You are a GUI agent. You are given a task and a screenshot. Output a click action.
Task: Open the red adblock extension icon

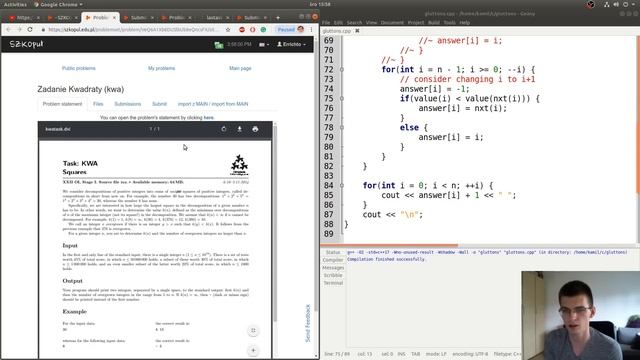click(242, 29)
